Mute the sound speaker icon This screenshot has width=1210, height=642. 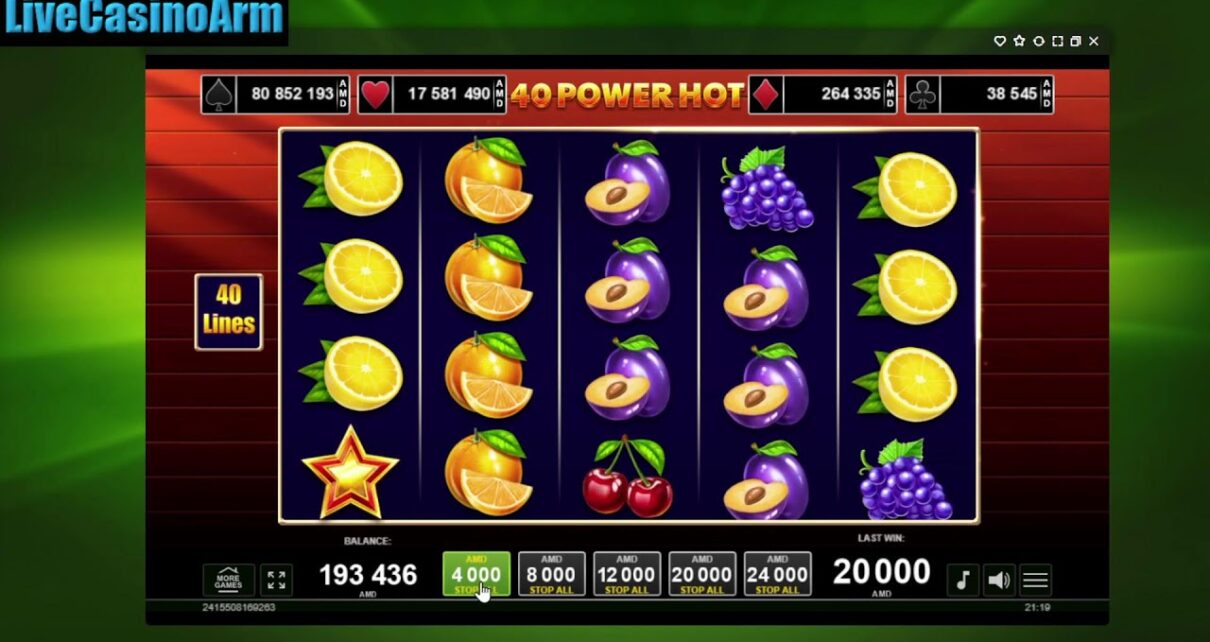click(998, 580)
